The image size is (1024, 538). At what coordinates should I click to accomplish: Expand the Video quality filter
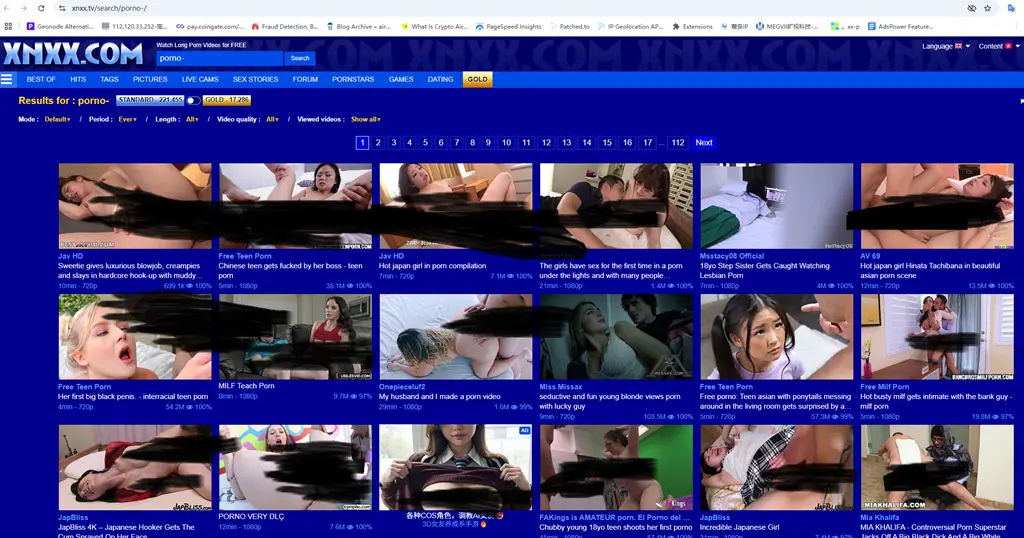272,119
